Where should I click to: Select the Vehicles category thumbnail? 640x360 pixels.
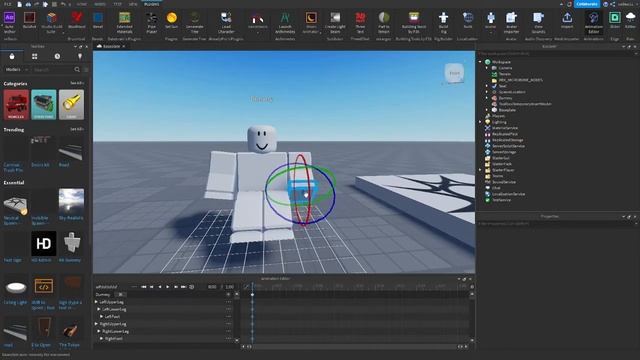[16, 105]
